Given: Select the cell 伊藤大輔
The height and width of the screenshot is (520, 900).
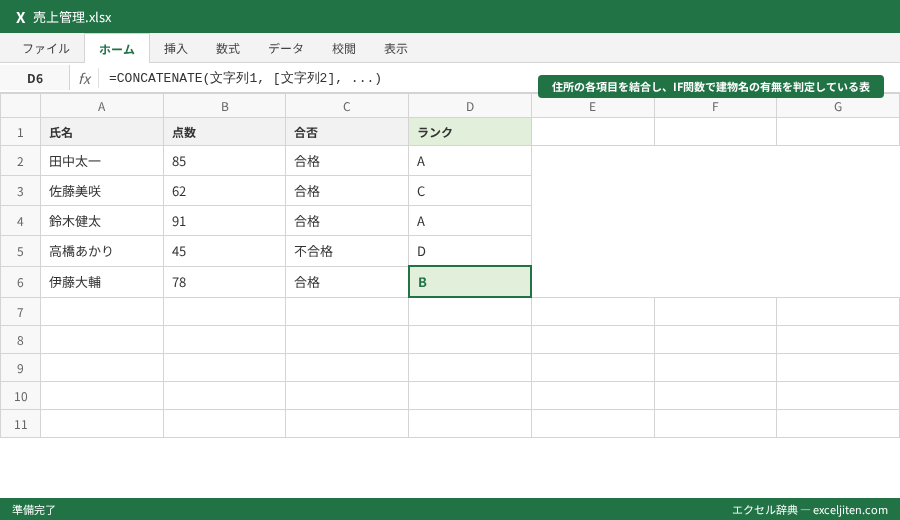Looking at the screenshot, I should coord(102,282).
